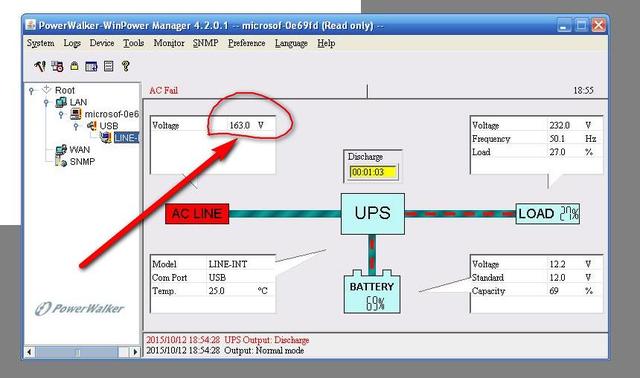Viewport: 640px width, 378px height.
Task: Click the hammer tools toolbar icon
Action: 40,66
